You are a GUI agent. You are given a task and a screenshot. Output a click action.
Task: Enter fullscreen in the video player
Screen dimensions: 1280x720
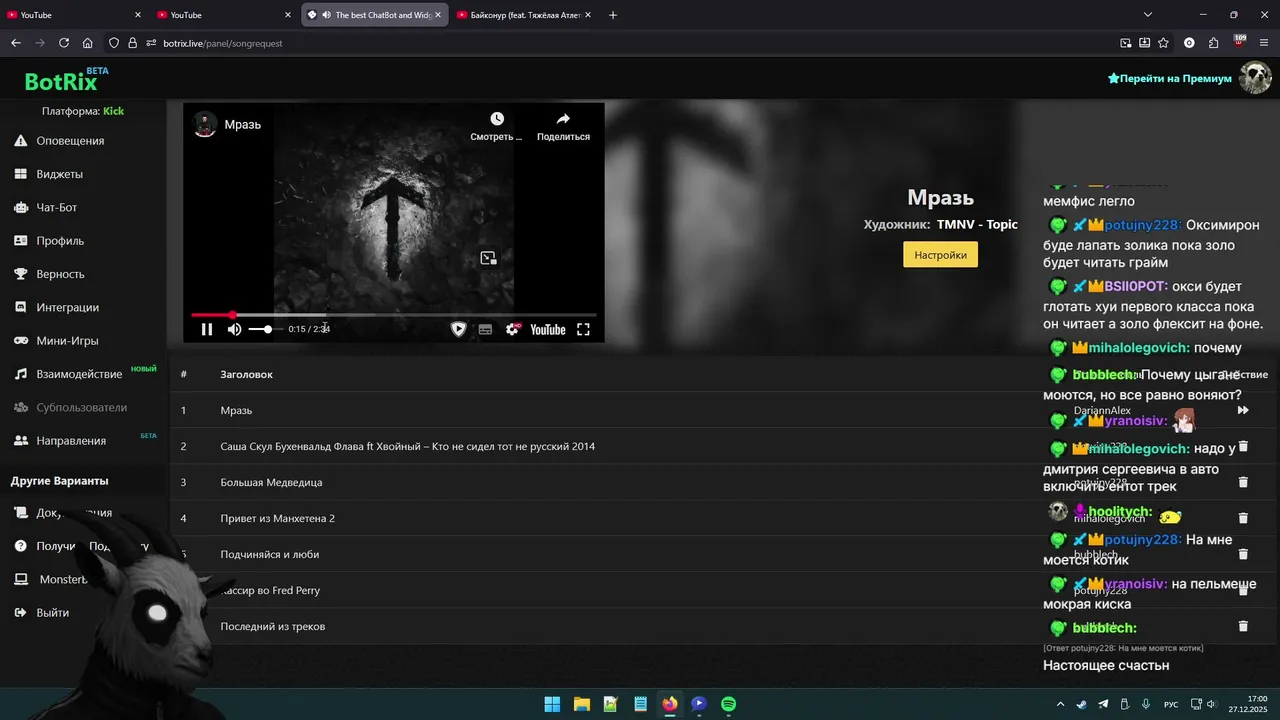(x=583, y=329)
